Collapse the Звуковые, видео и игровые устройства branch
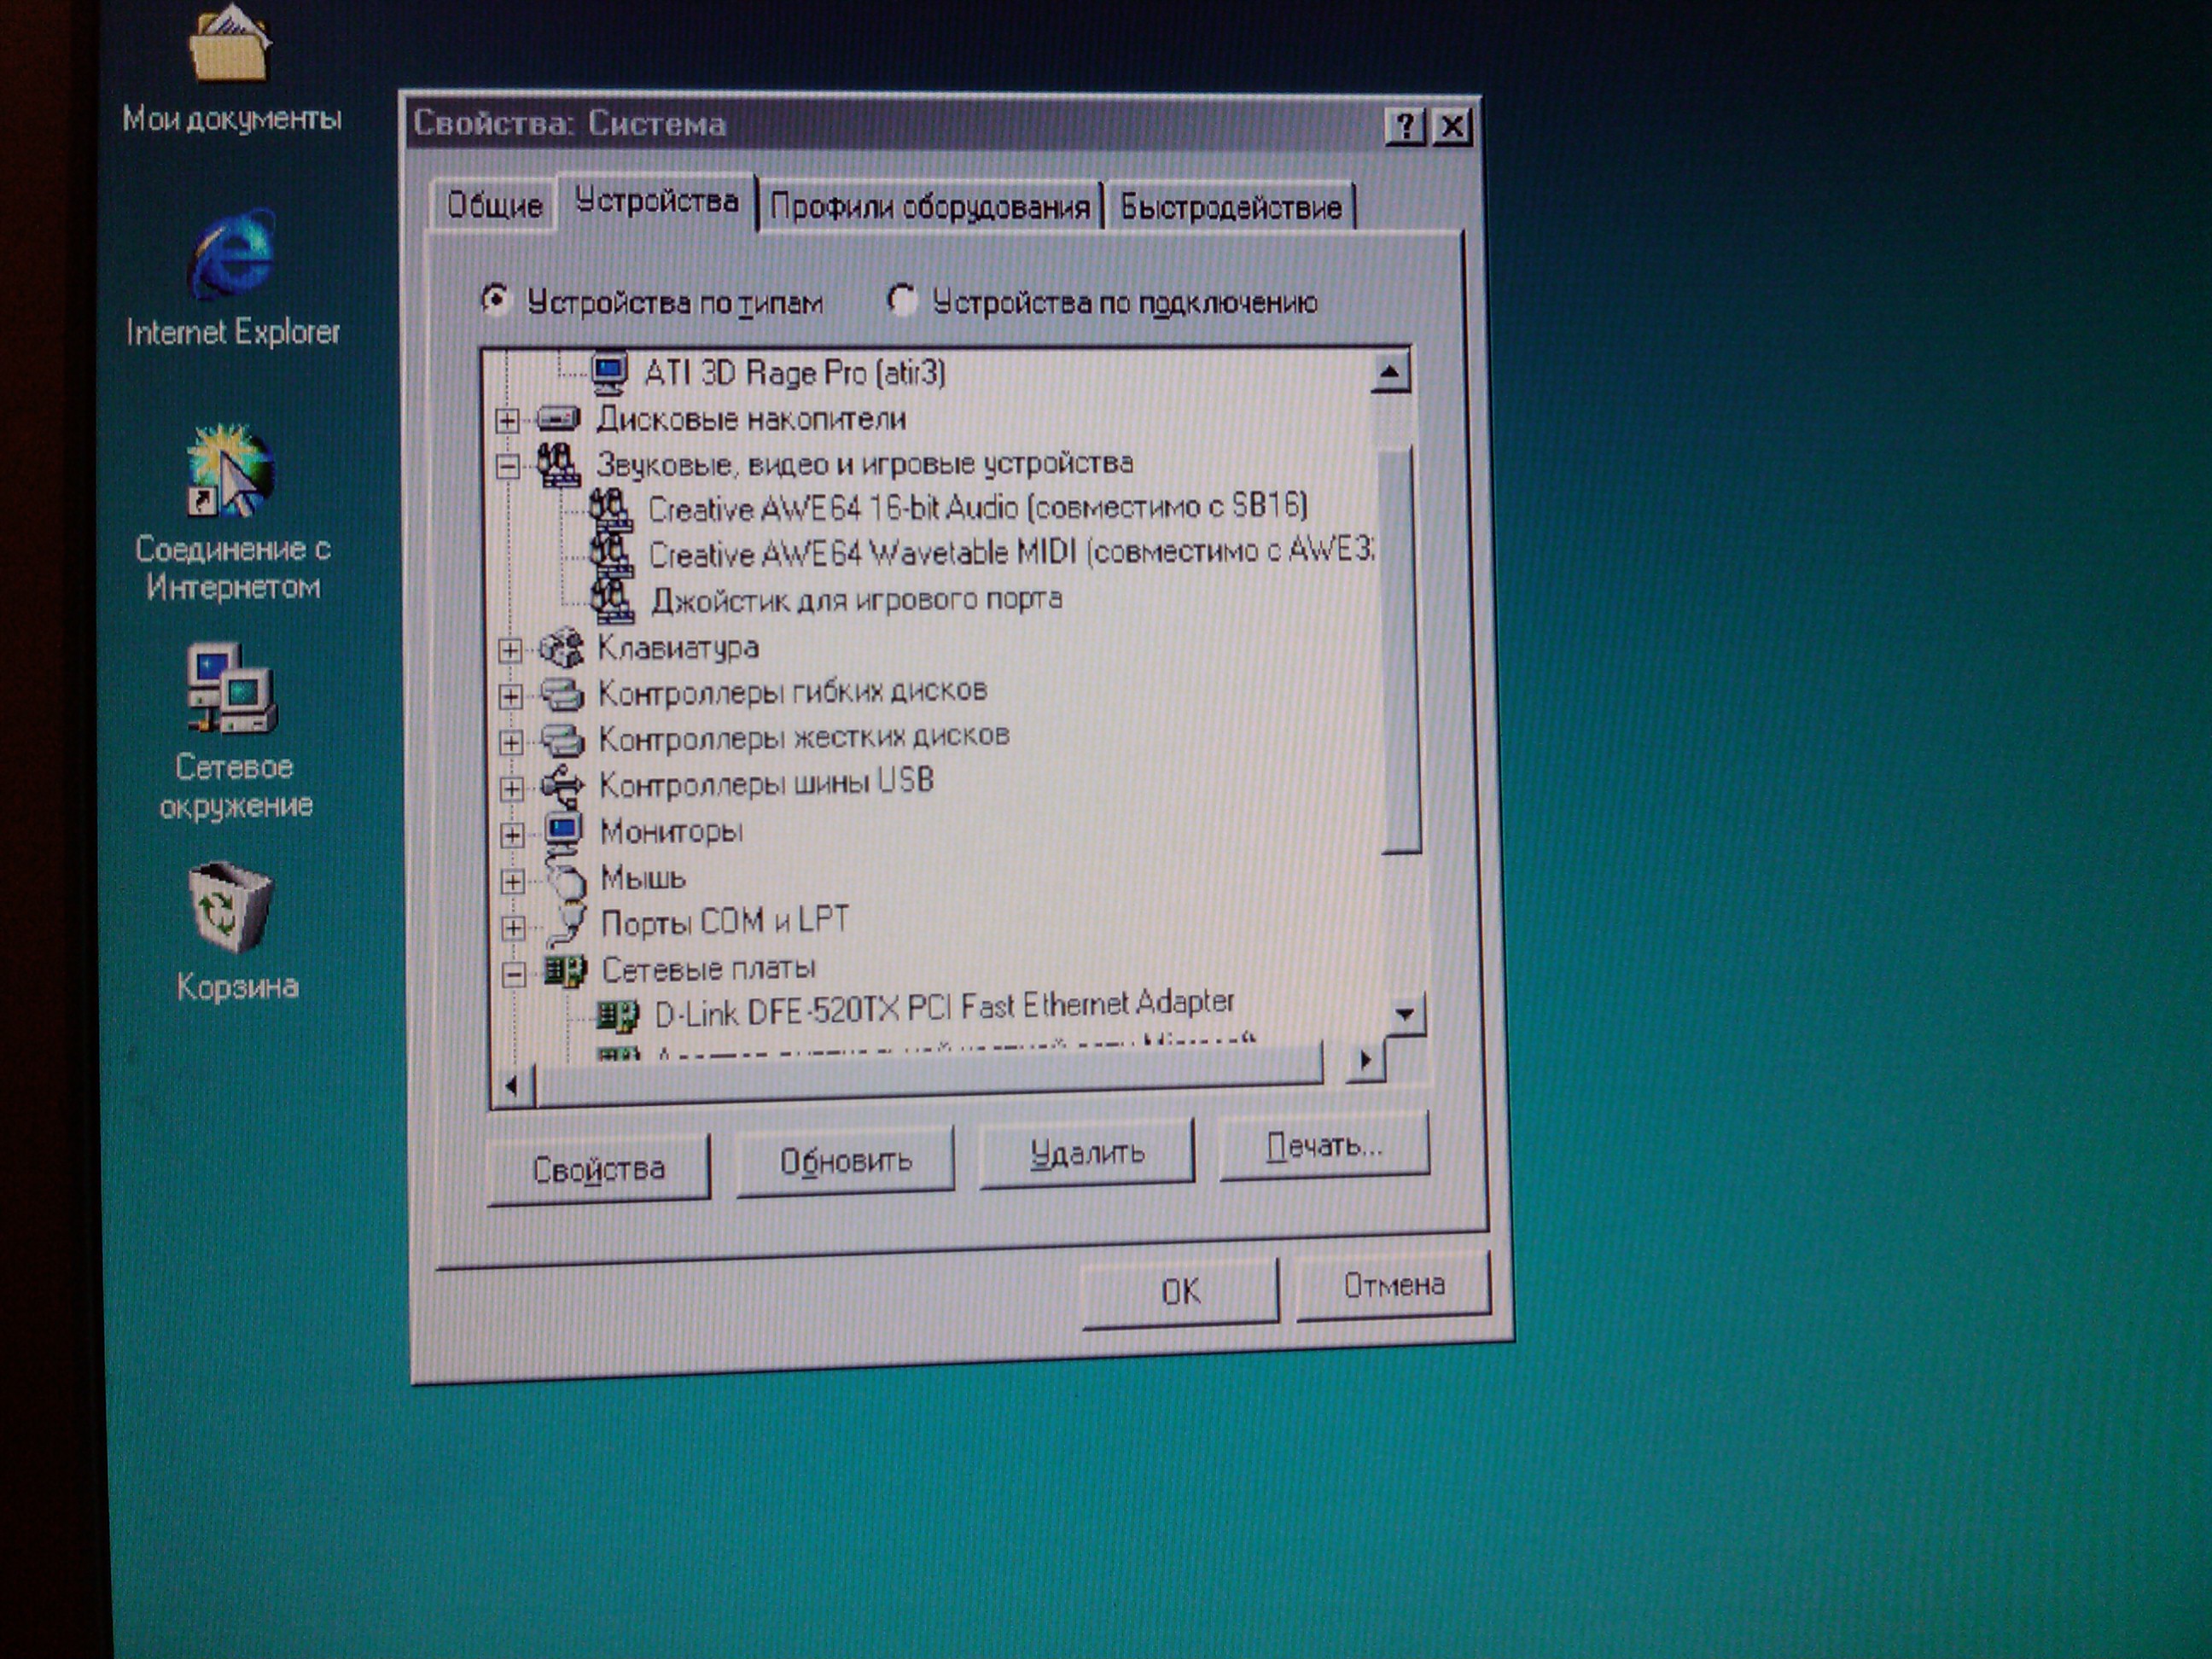 tap(508, 466)
